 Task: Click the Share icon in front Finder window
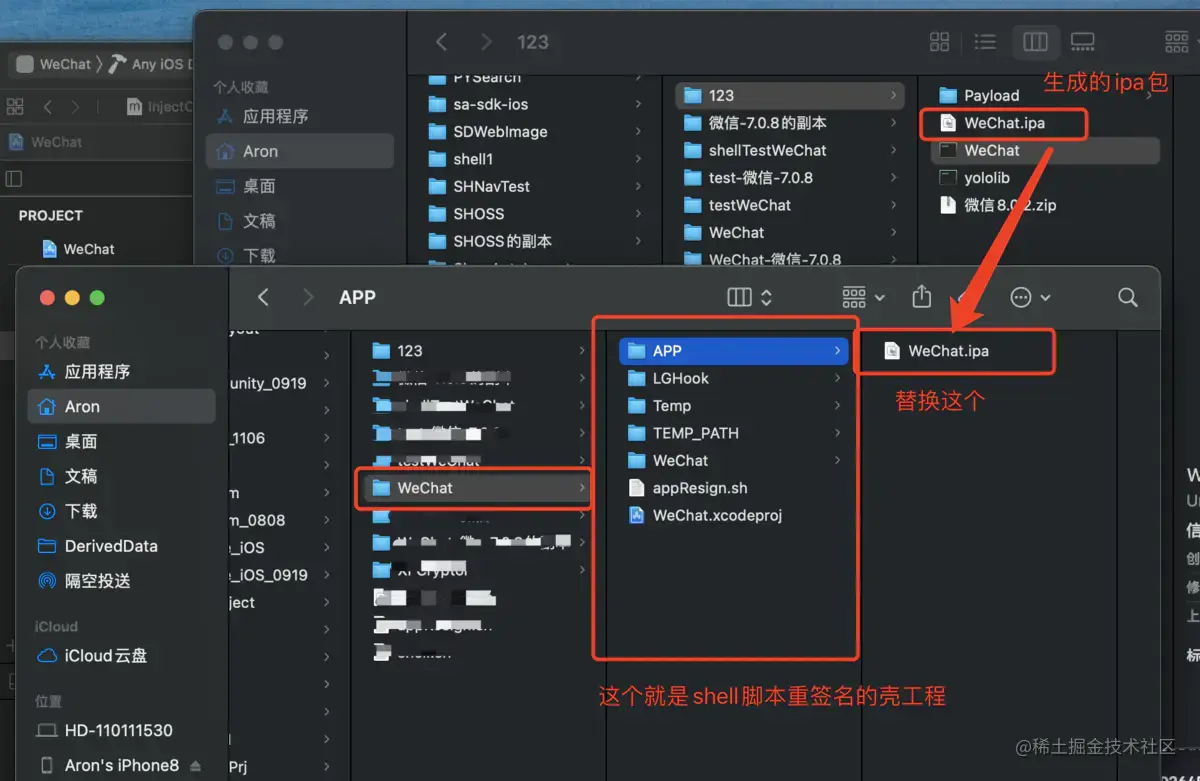[x=922, y=297]
